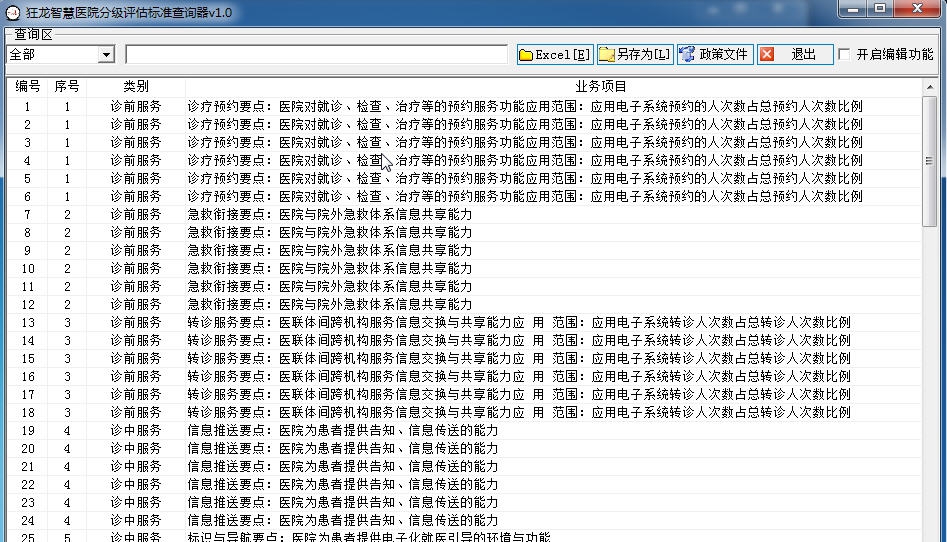The height and width of the screenshot is (542, 947).
Task: Select row 8 急救衔接要点 entry
Action: [x=330, y=233]
